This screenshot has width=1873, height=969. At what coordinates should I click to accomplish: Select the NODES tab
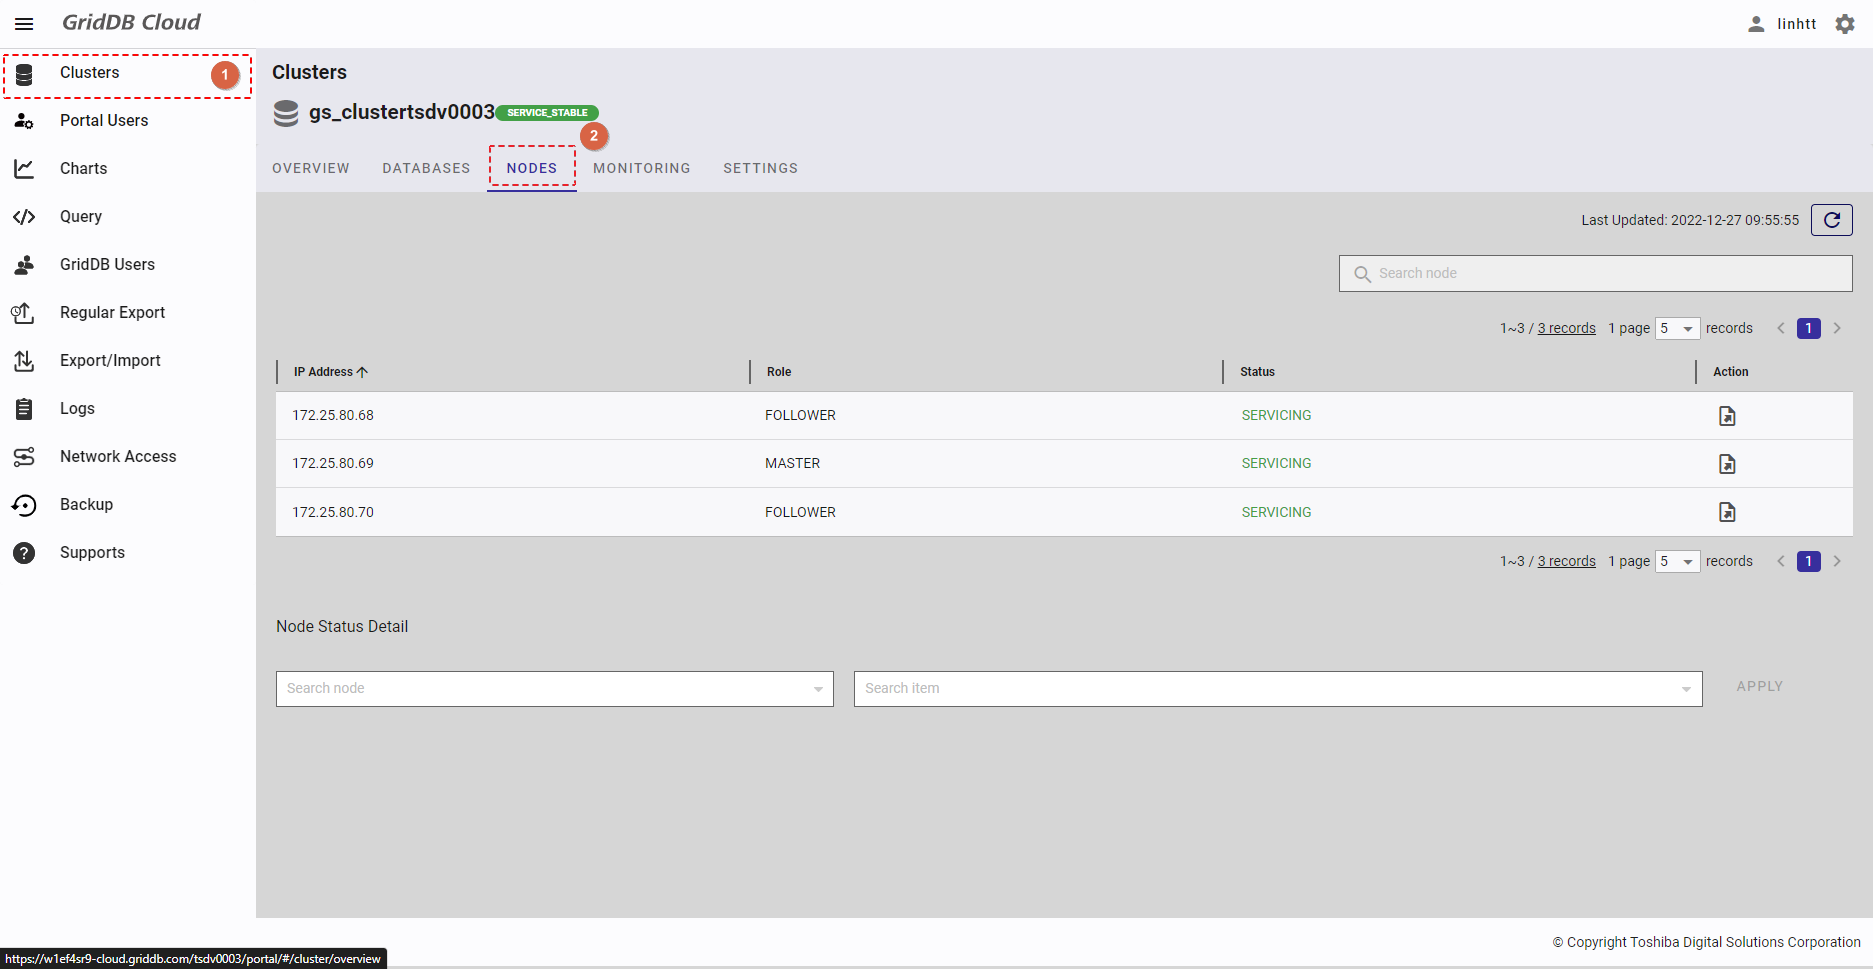click(532, 168)
